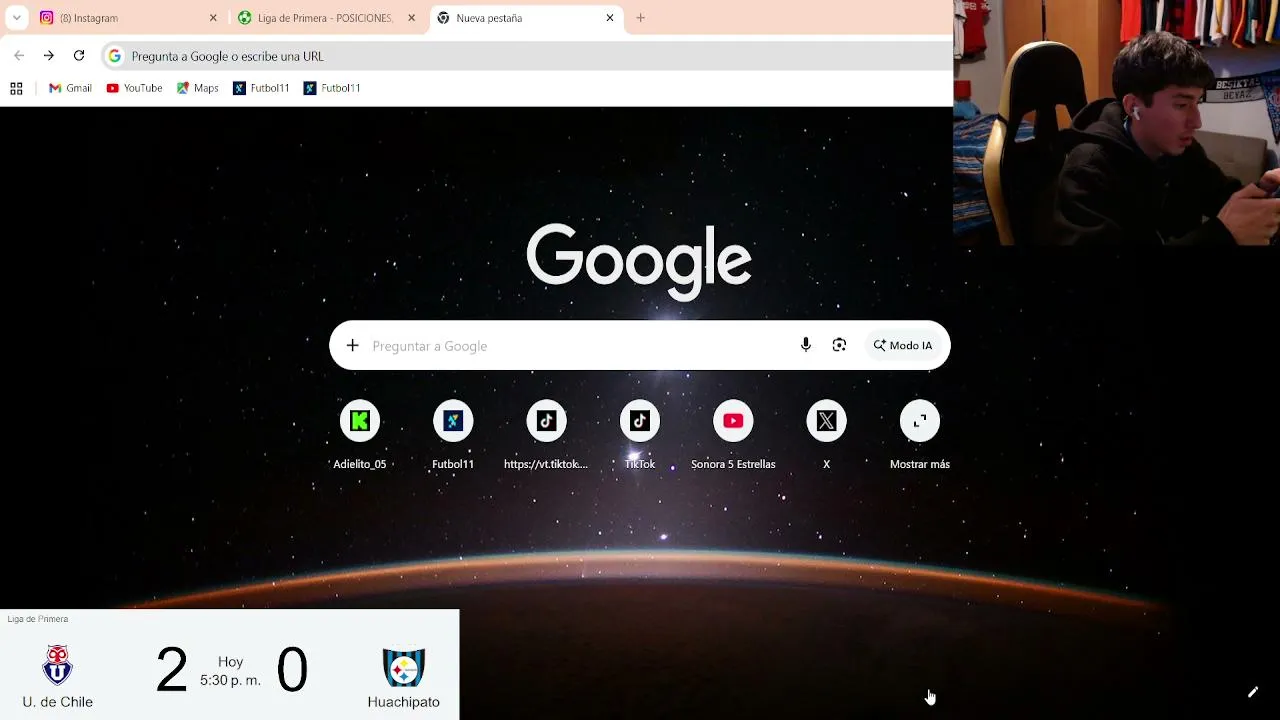Customize Chrome with the pencil icon
Image resolution: width=1280 pixels, height=720 pixels.
point(1253,692)
